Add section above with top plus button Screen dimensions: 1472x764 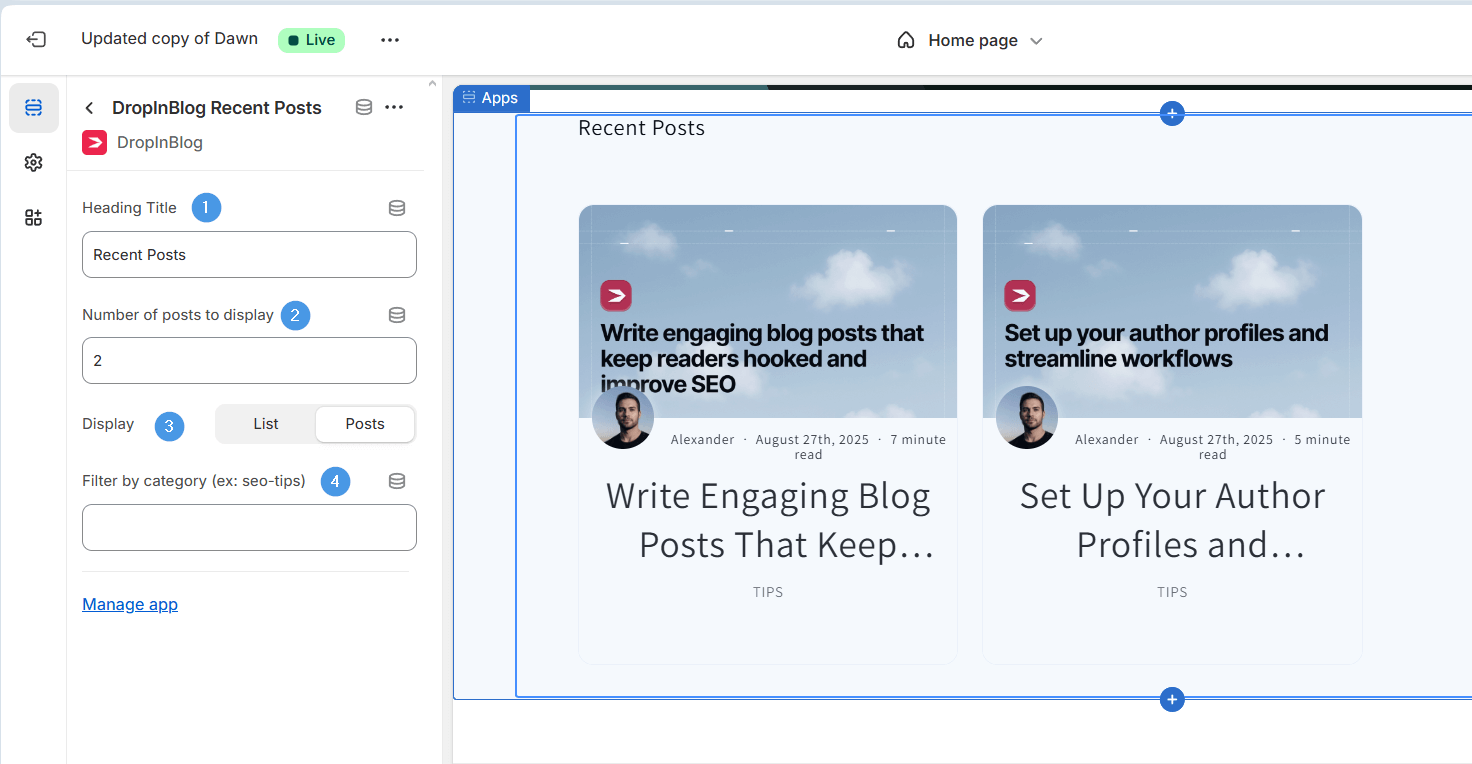[x=1172, y=113]
